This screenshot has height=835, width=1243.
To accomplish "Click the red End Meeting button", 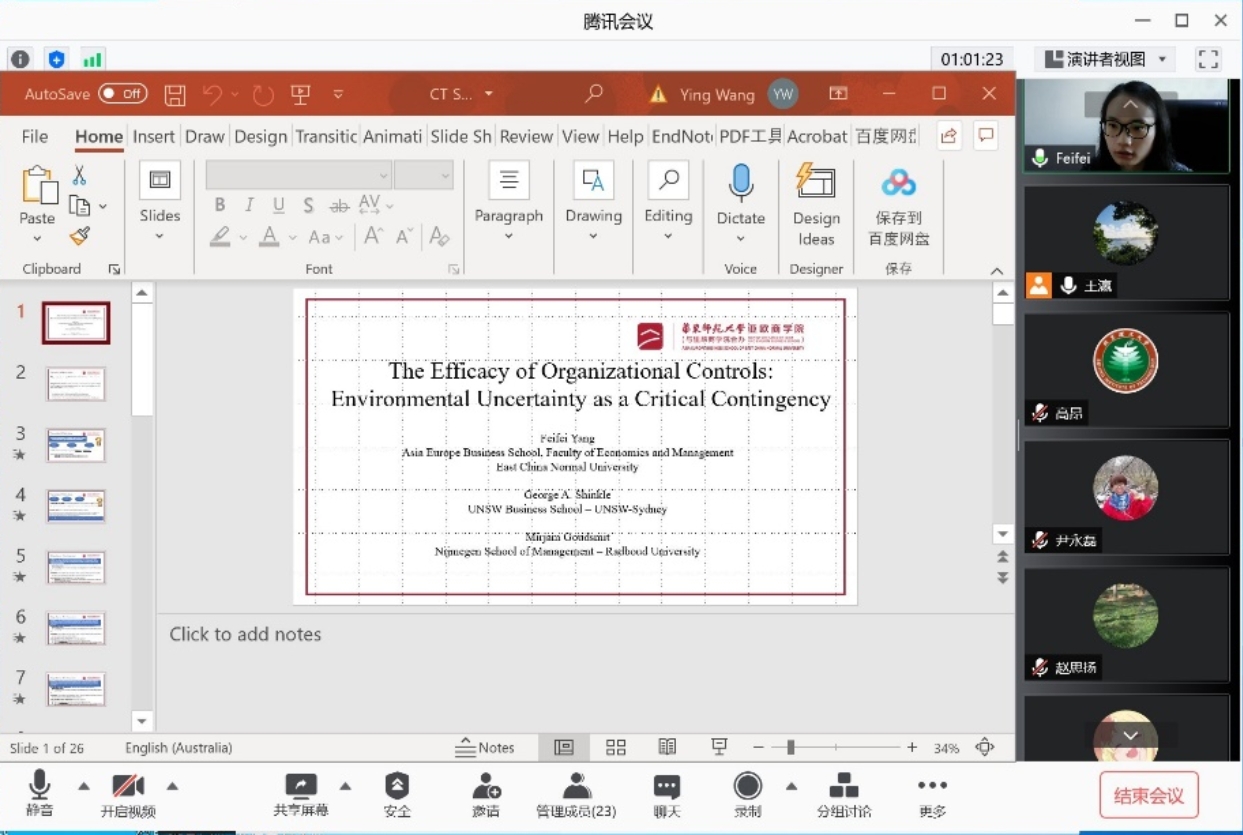I will 1148,796.
